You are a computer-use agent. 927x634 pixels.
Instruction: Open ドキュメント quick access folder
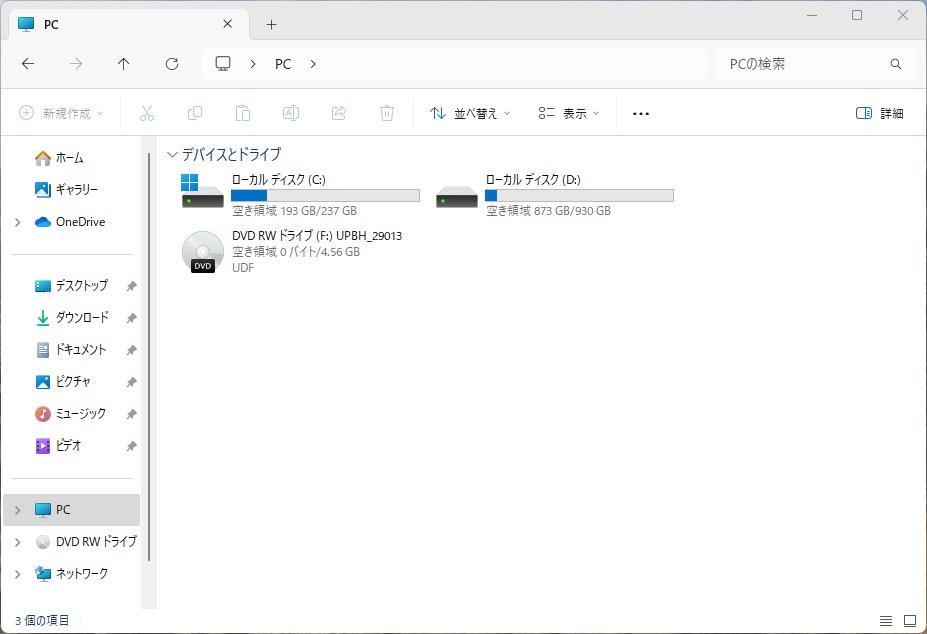click(71, 350)
